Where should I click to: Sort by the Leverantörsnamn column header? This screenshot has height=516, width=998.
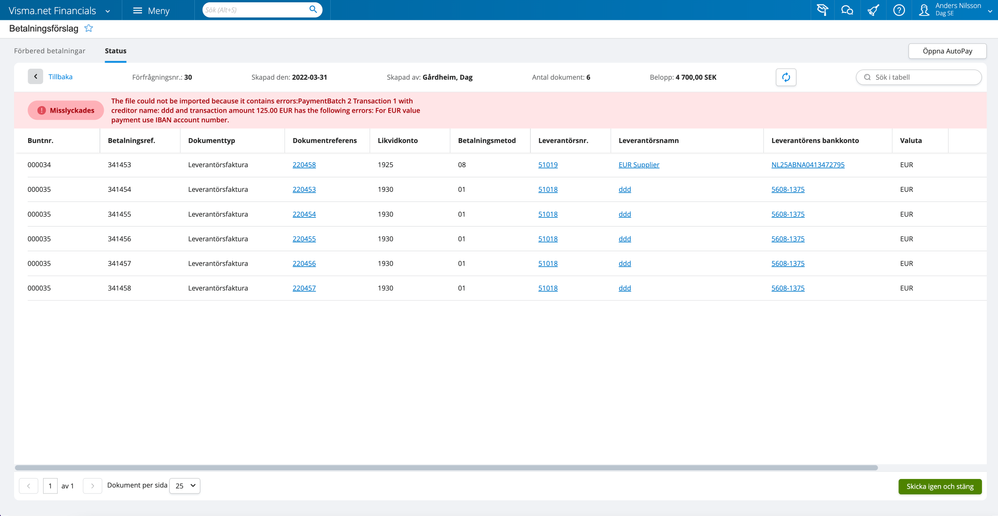648,140
